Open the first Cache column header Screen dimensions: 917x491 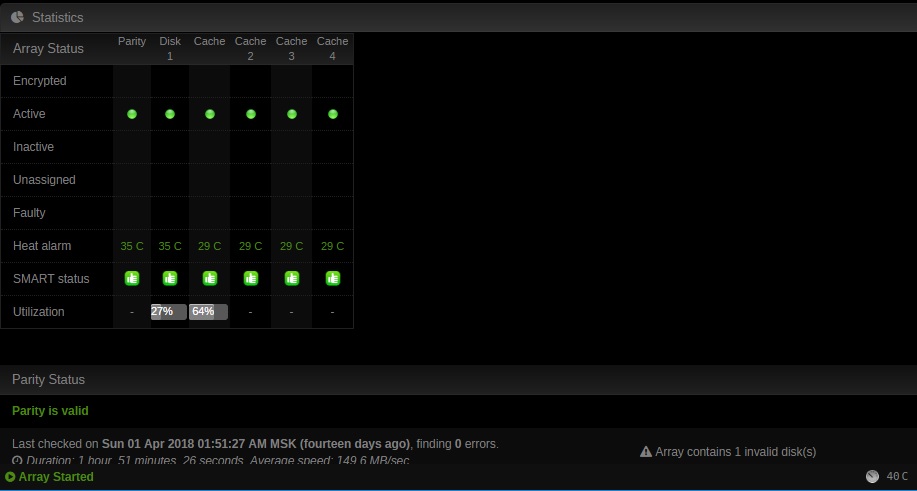209,42
